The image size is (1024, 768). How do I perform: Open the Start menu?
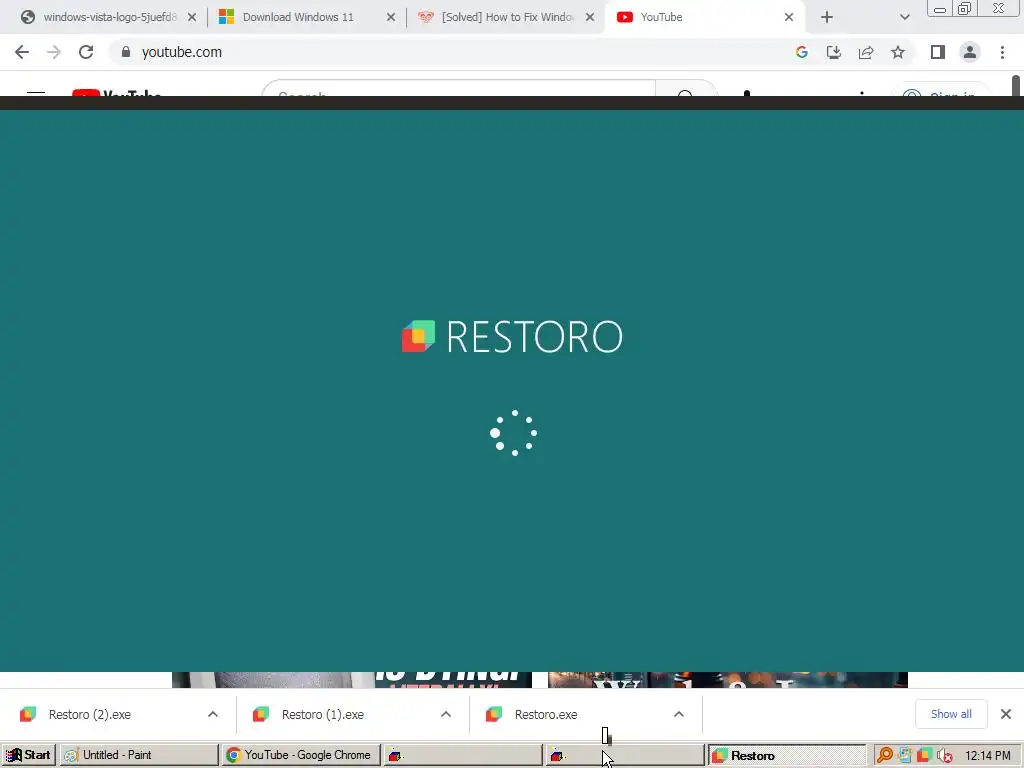28,755
